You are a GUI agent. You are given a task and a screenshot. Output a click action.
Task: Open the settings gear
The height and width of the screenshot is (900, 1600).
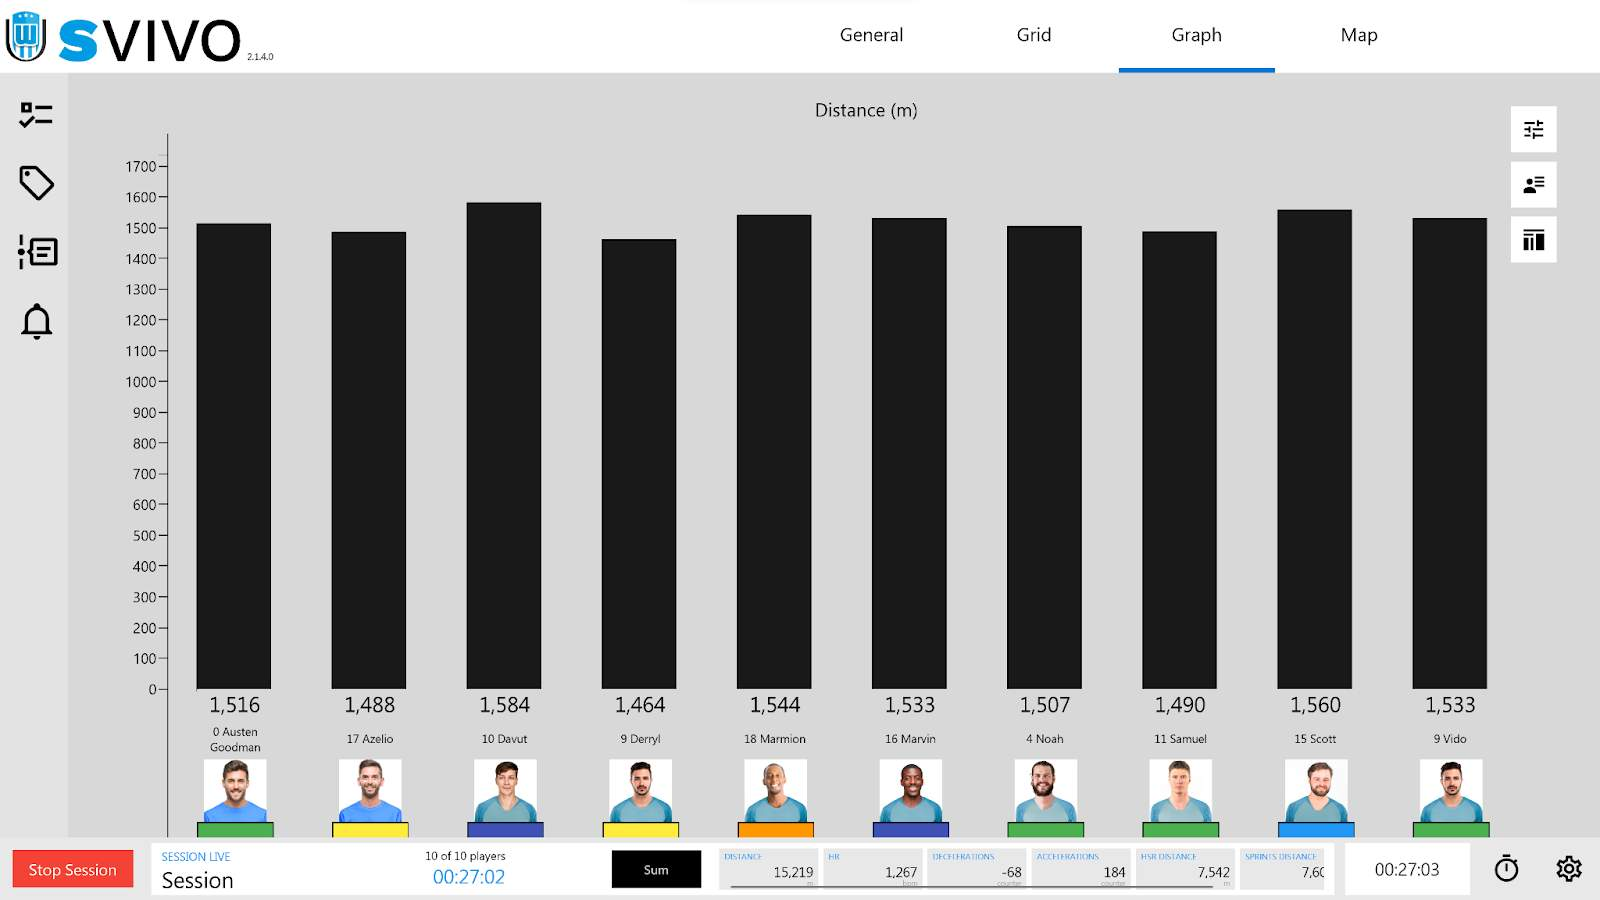tap(1569, 869)
